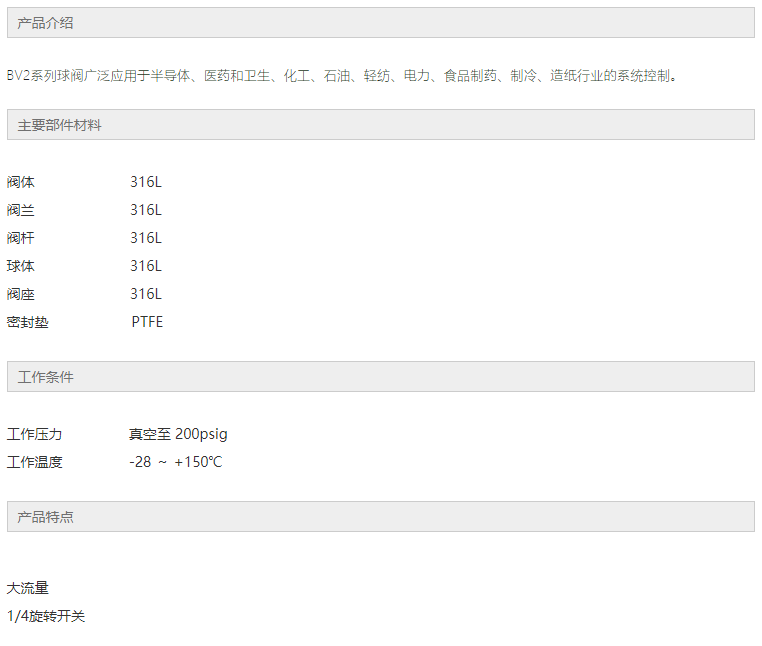The image size is (762, 646).
Task: Click the 工作温度 label
Action: (35, 462)
